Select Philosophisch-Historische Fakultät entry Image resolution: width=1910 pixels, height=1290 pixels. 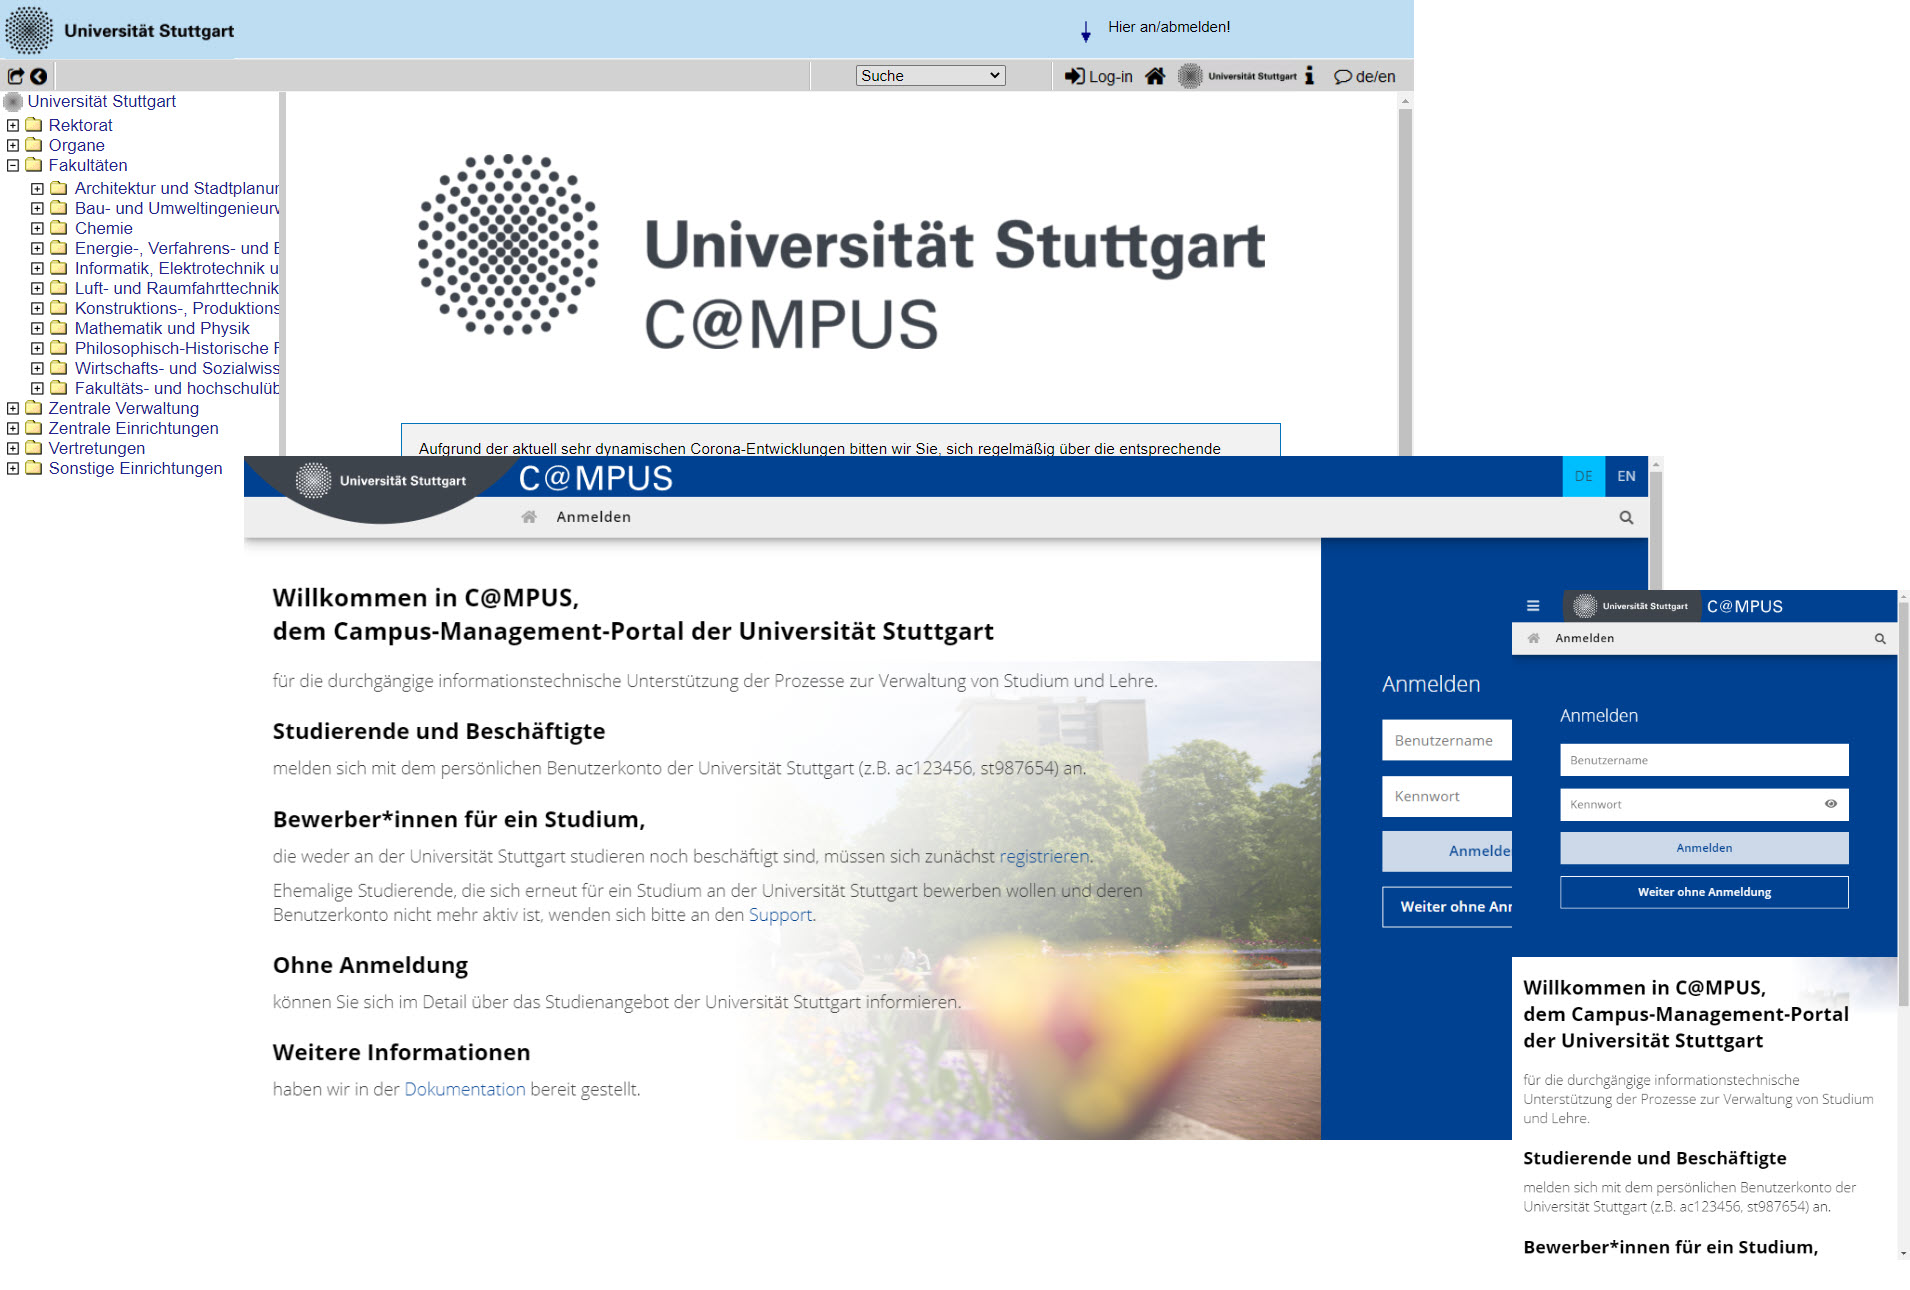[x=177, y=348]
